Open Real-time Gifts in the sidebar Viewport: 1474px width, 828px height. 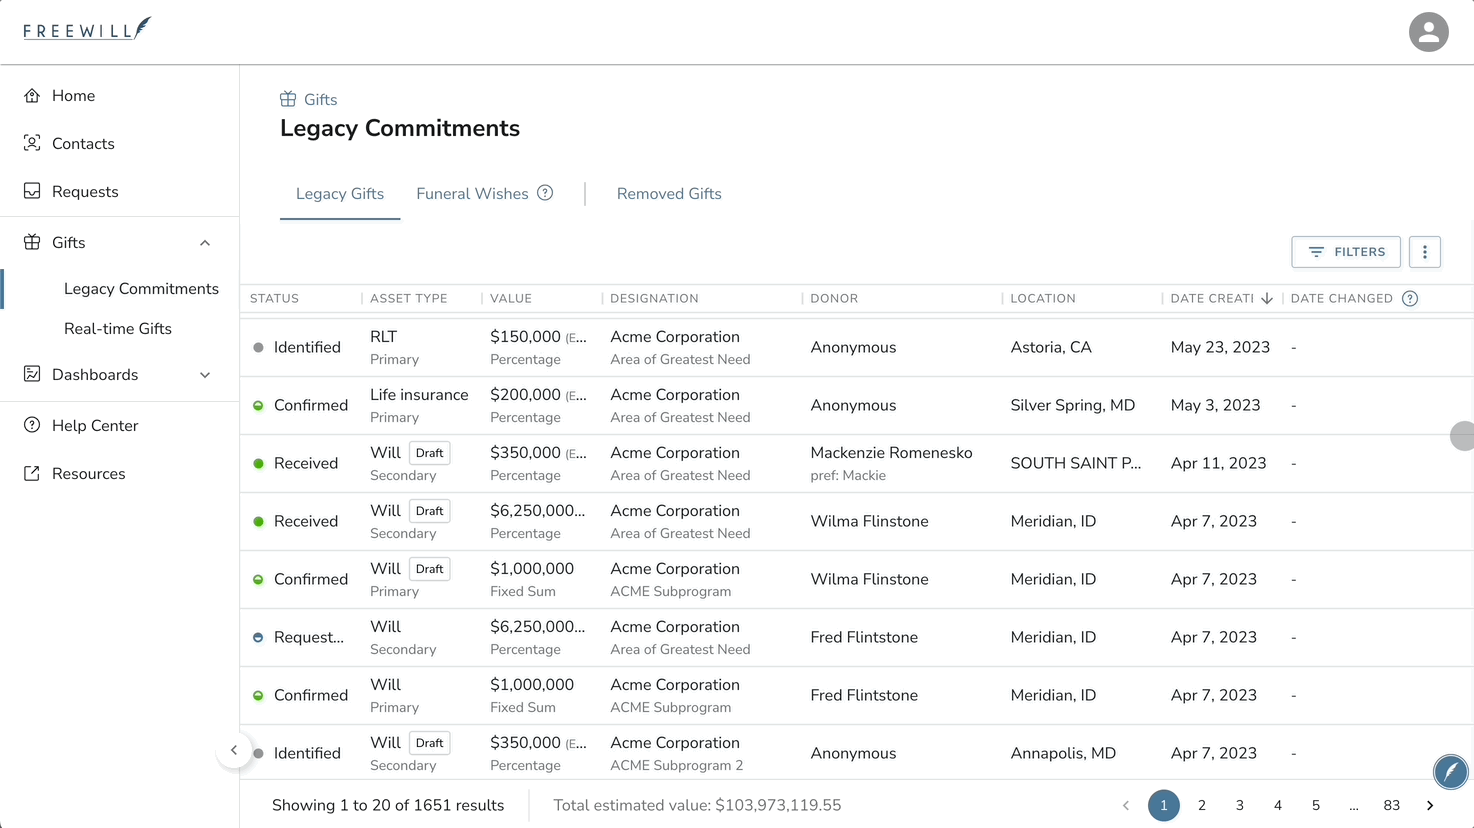click(x=118, y=329)
